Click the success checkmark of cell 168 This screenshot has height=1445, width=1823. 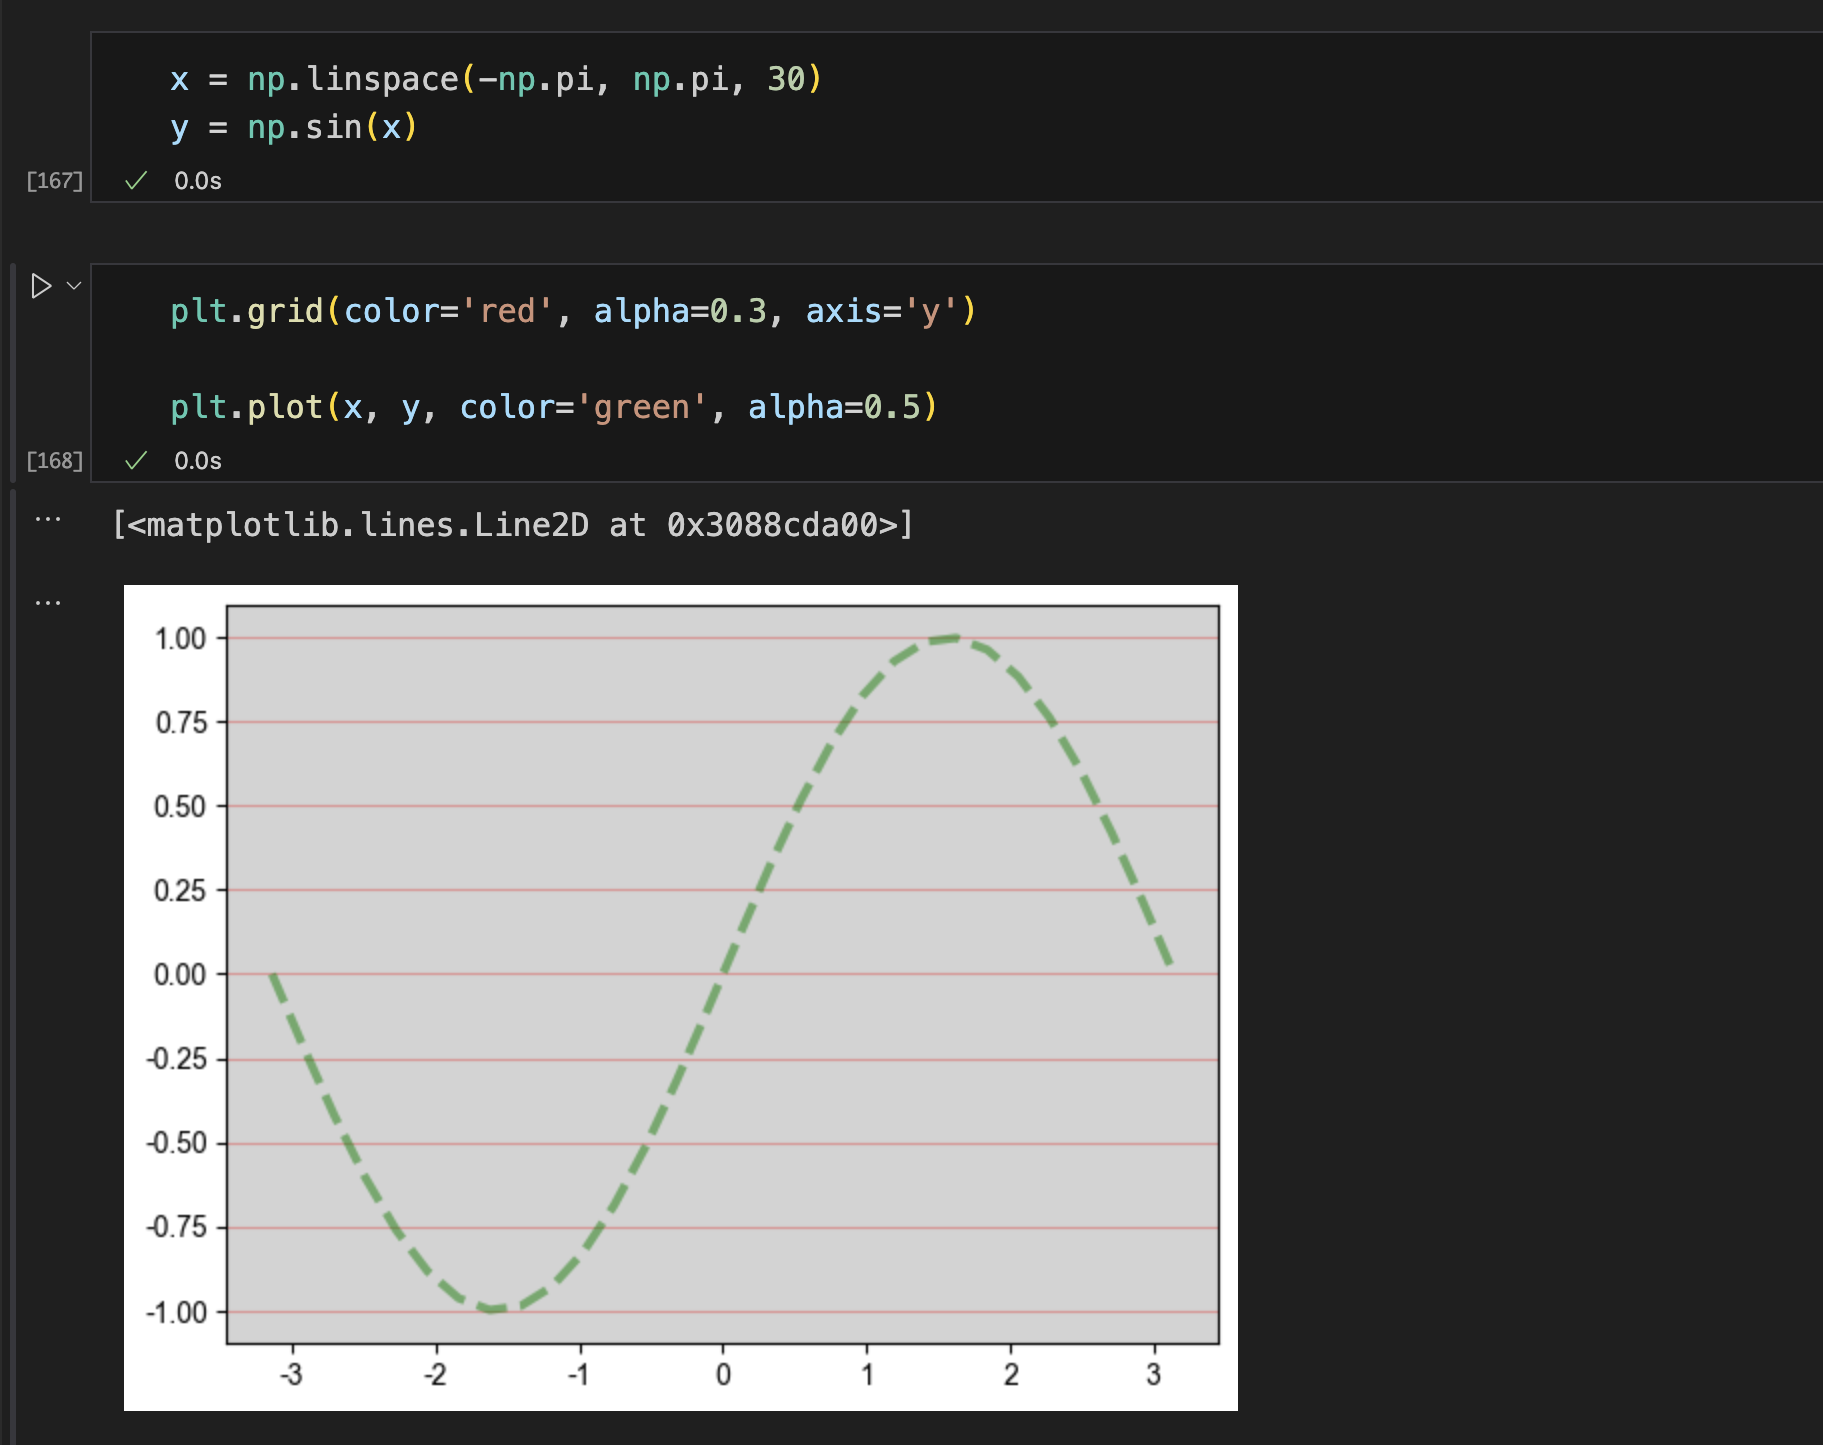136,460
